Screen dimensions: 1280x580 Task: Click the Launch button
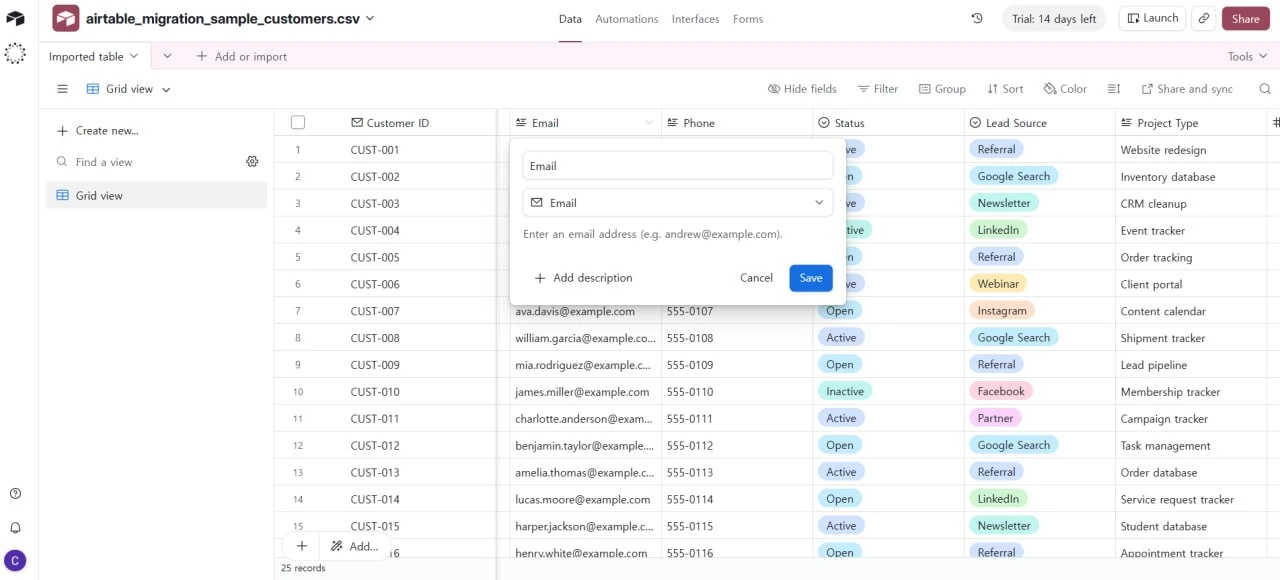pos(1151,18)
